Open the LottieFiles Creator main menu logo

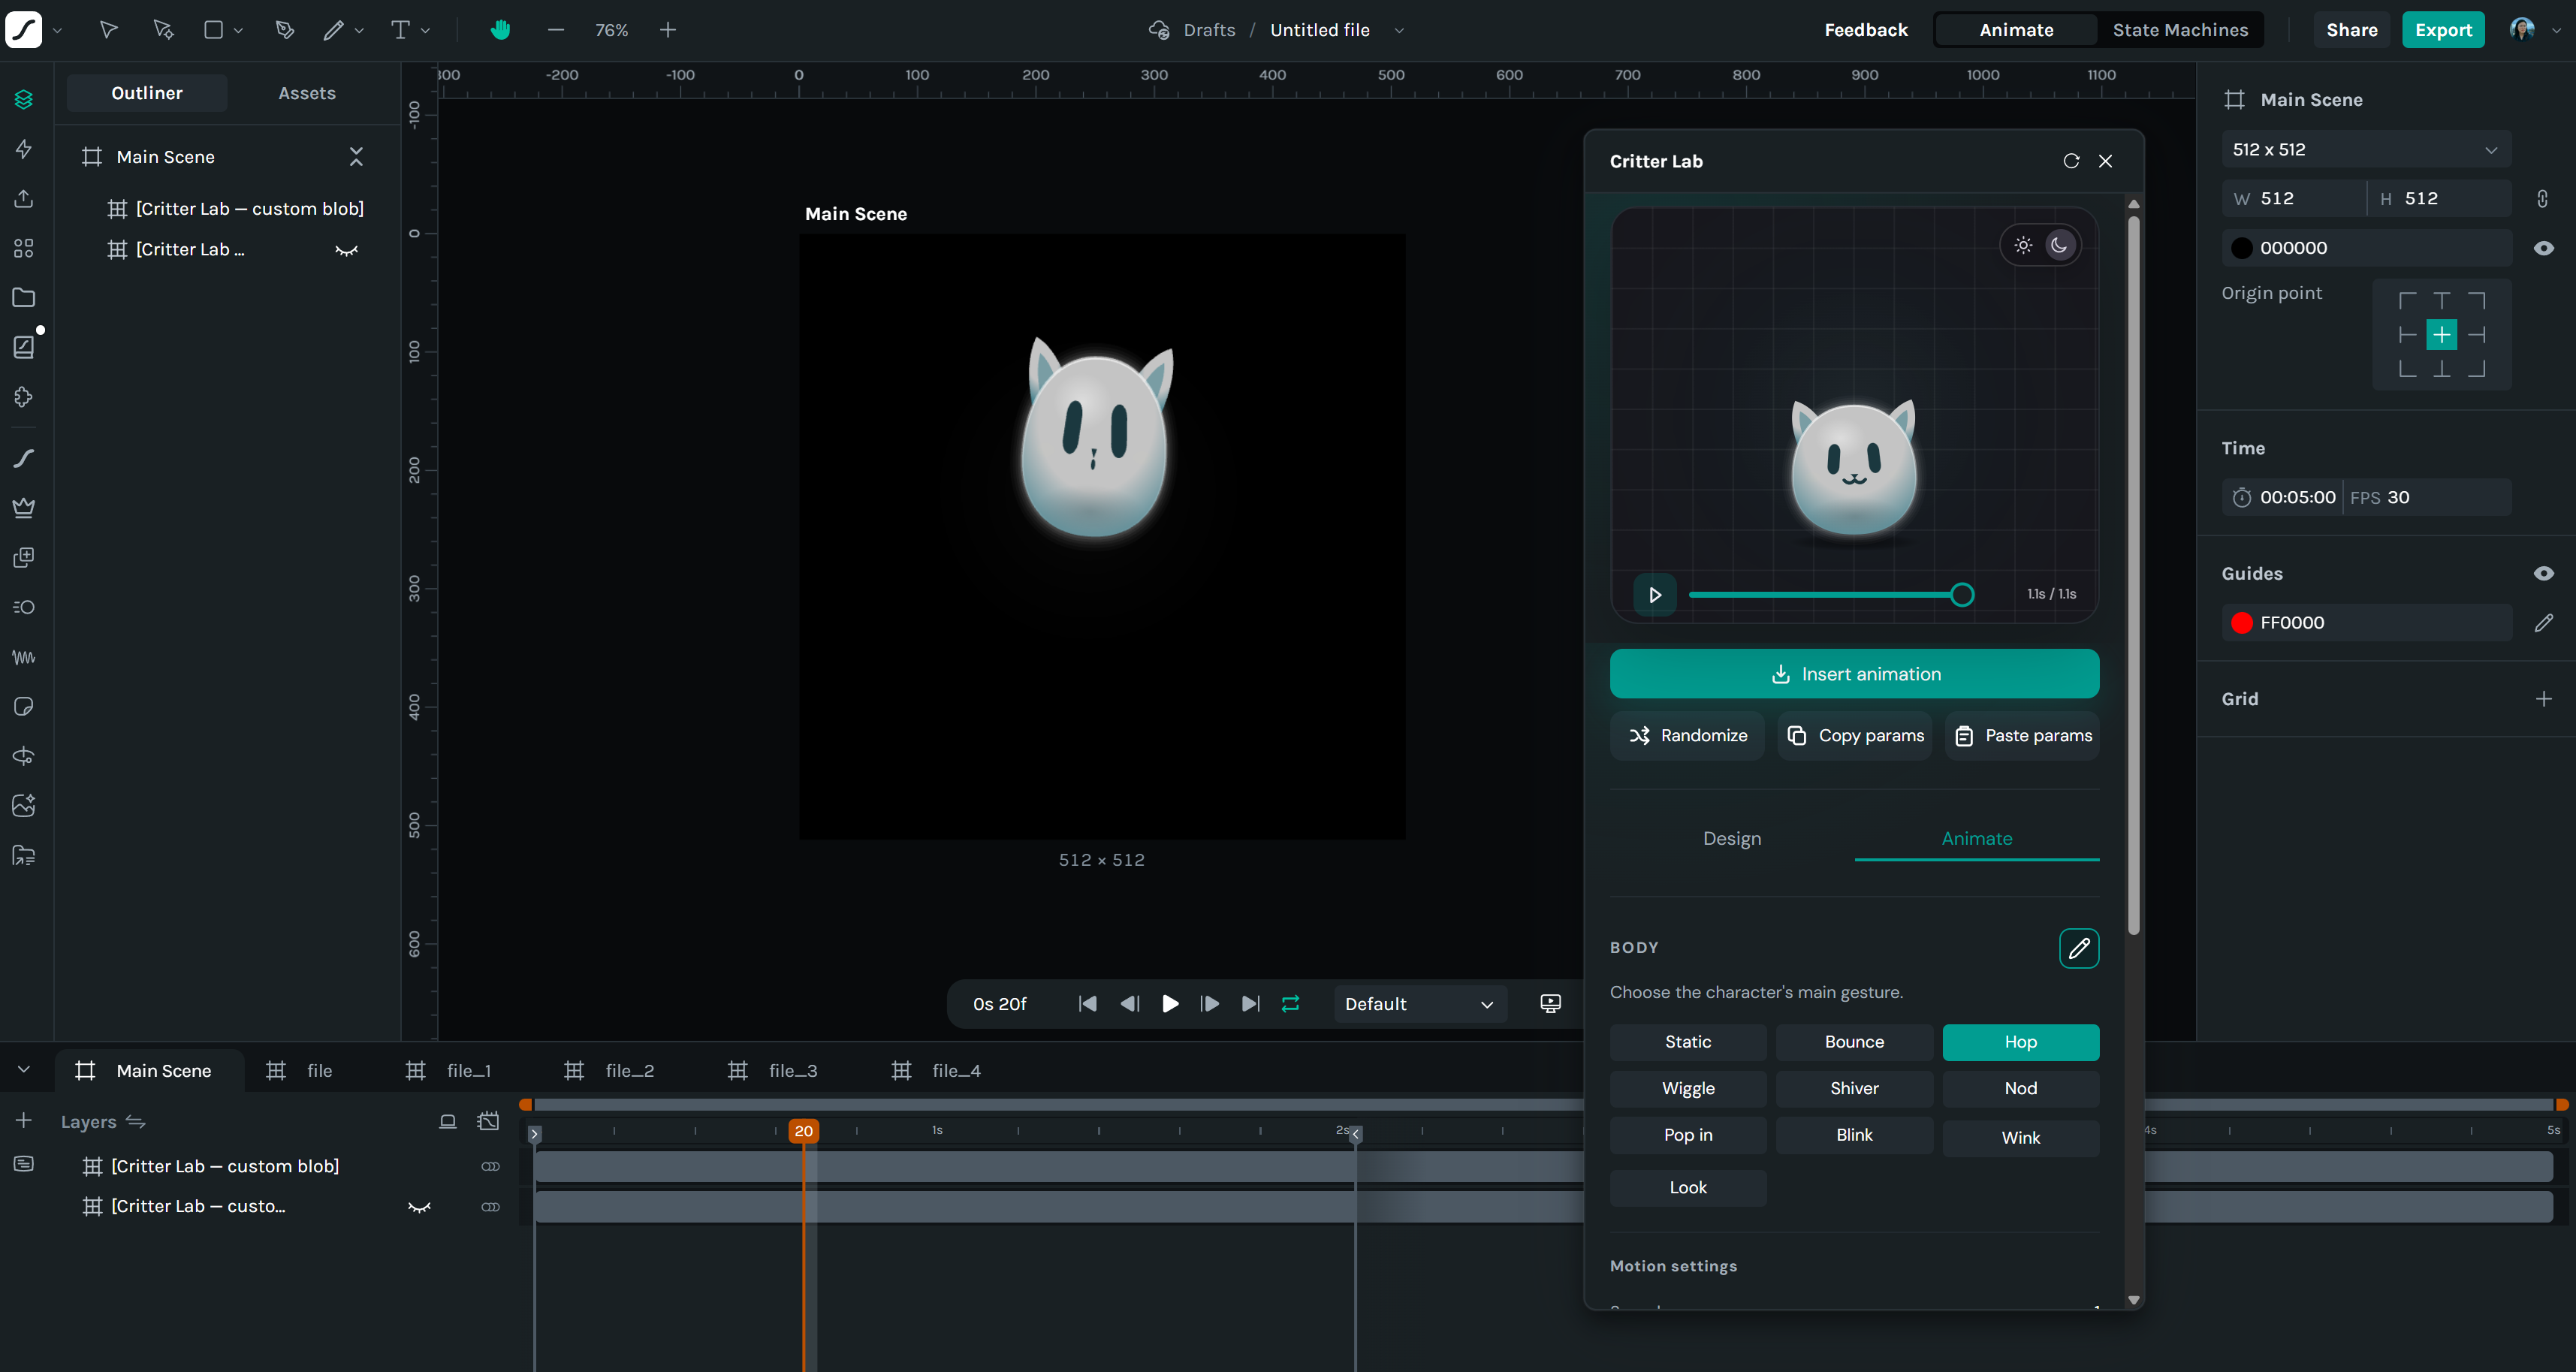click(x=24, y=30)
